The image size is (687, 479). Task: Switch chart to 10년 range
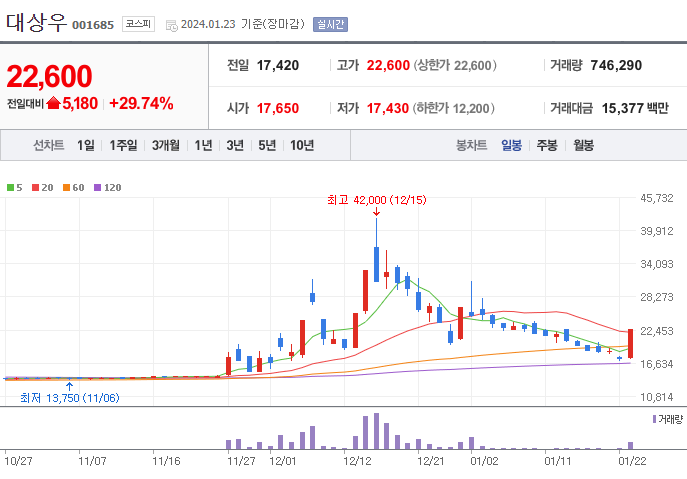[302, 145]
